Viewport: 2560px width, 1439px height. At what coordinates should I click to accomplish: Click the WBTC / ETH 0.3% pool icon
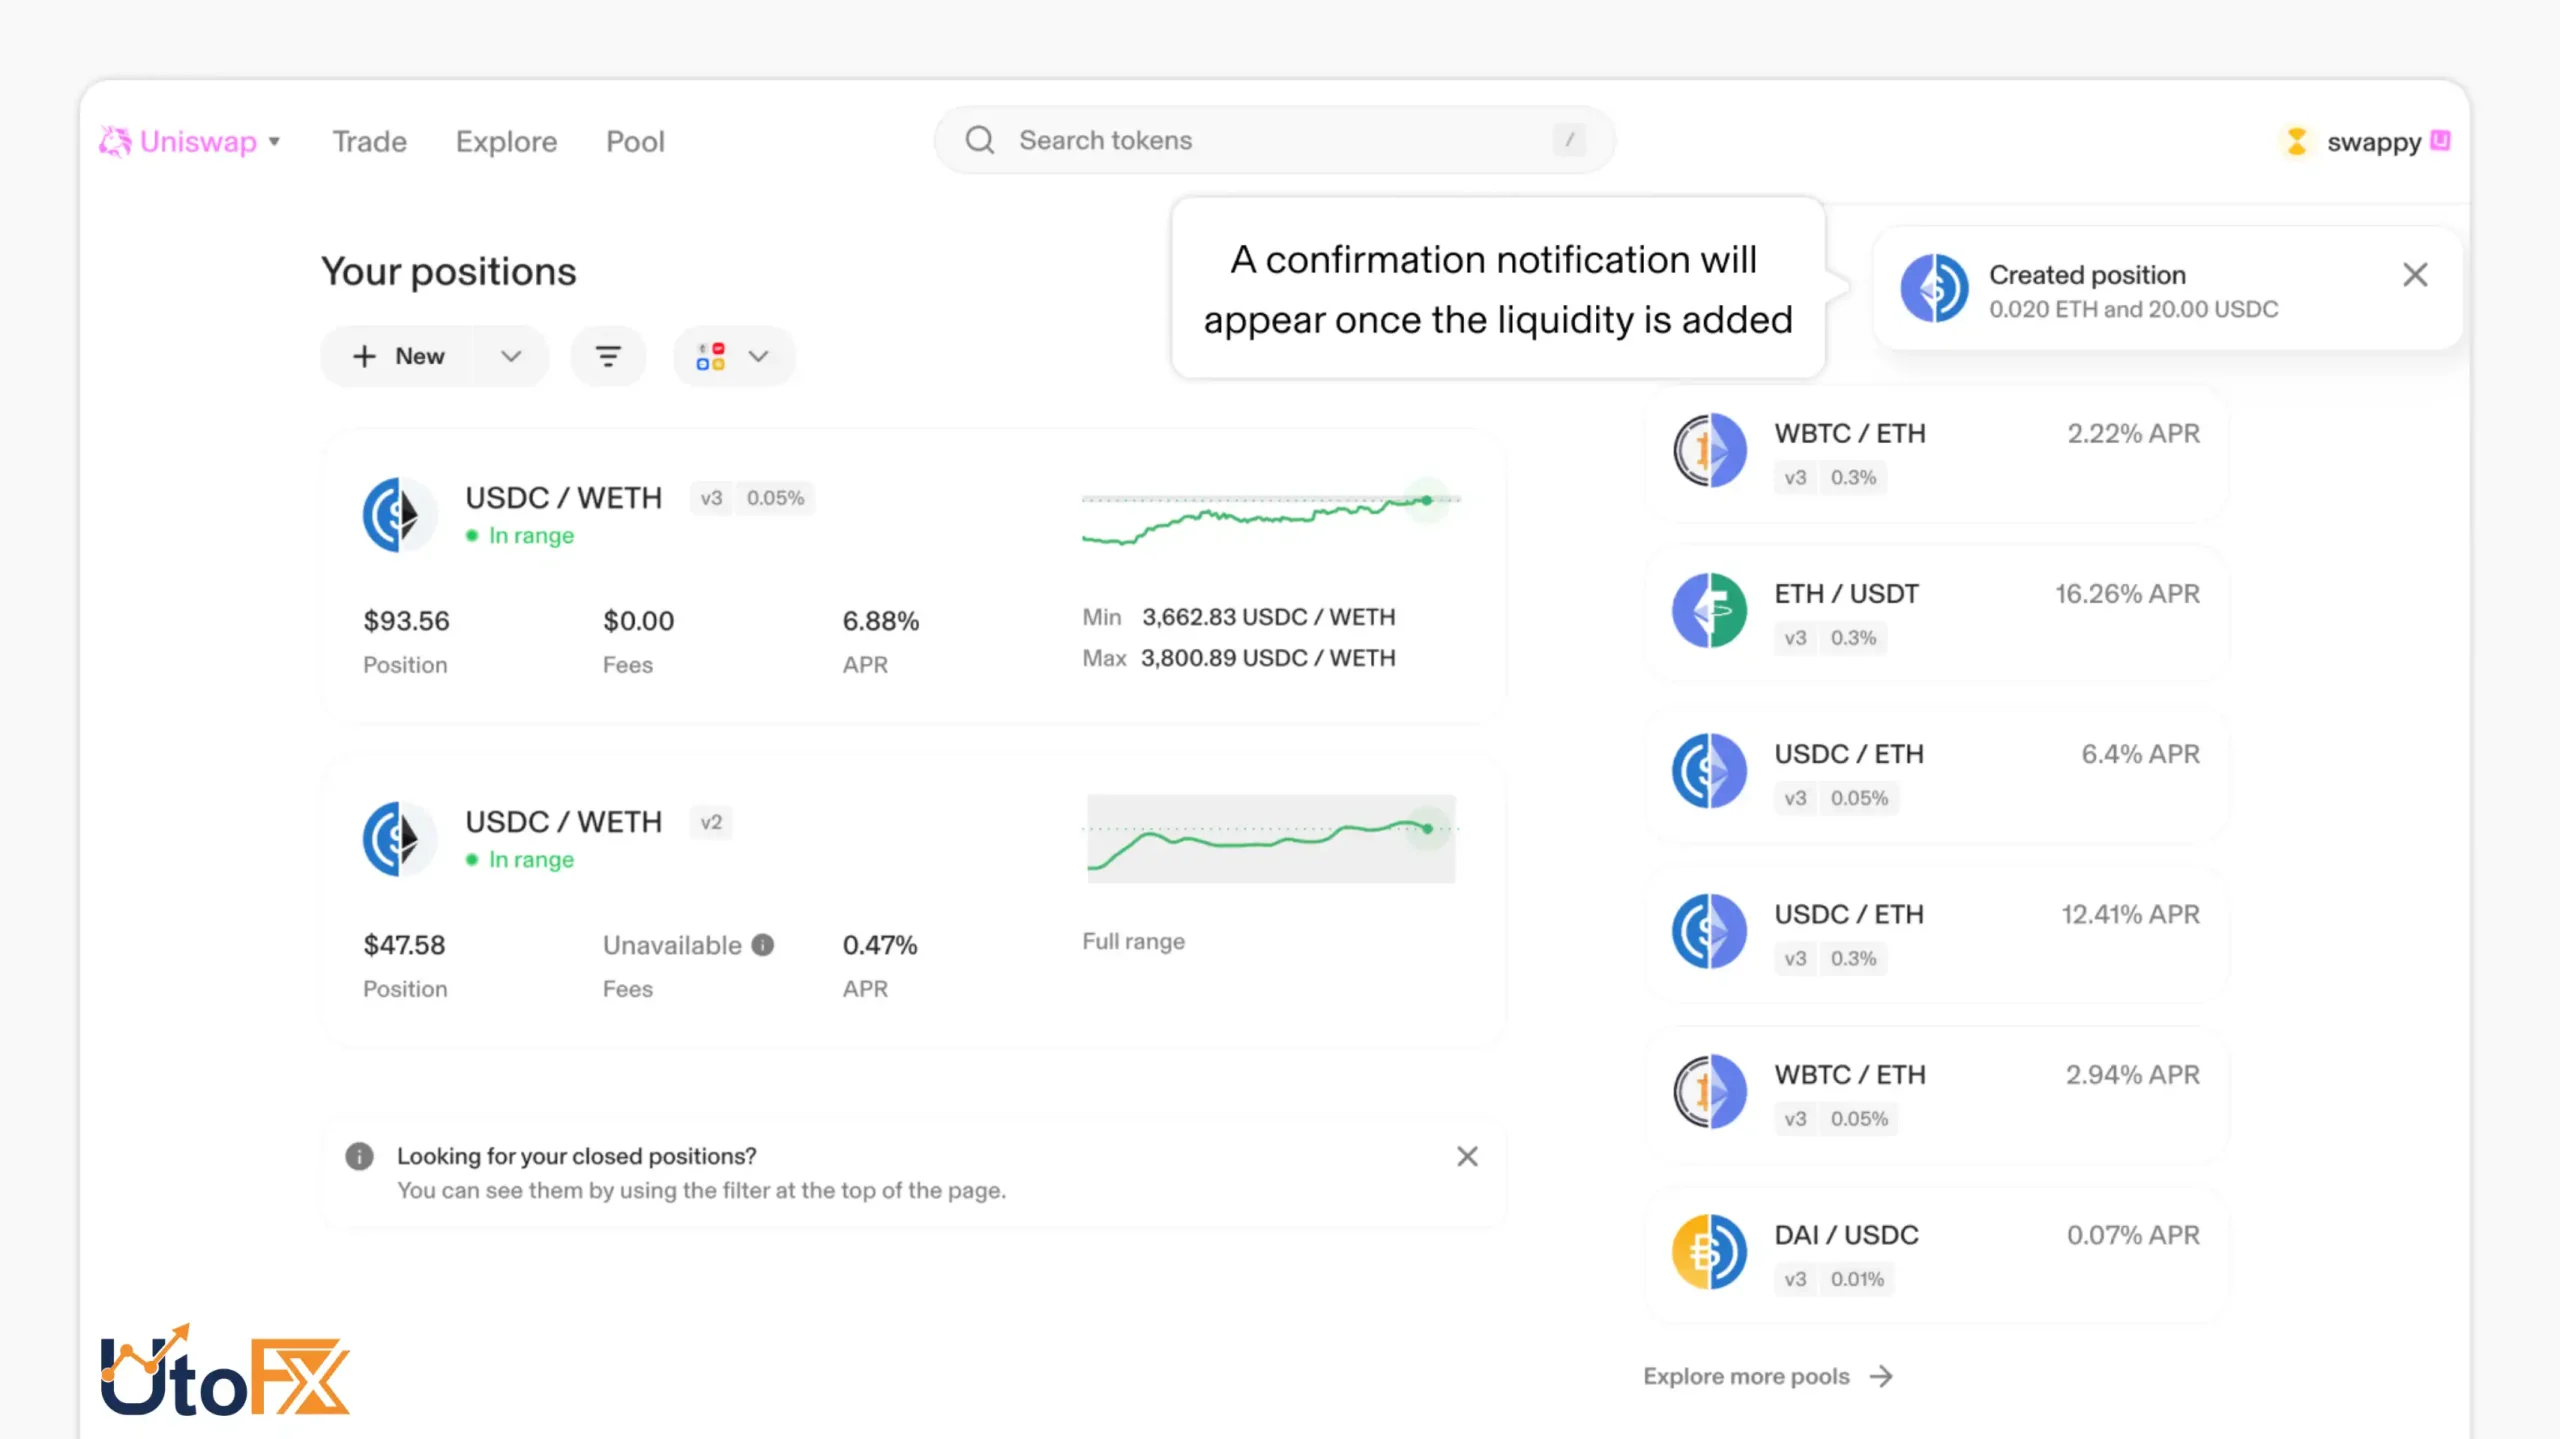(x=1709, y=450)
